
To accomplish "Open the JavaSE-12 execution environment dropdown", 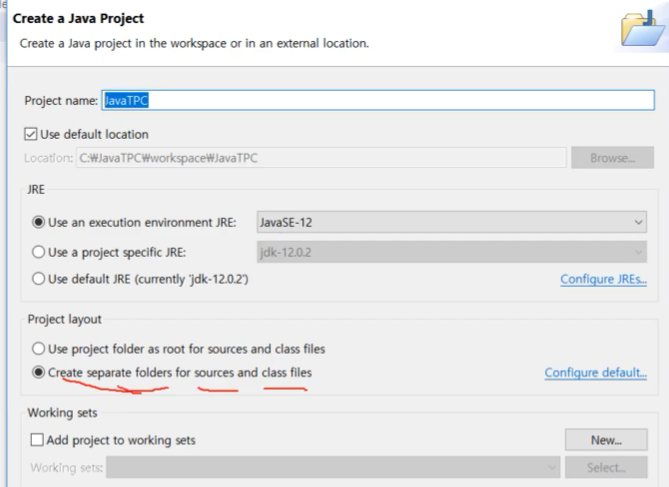I will 451,222.
